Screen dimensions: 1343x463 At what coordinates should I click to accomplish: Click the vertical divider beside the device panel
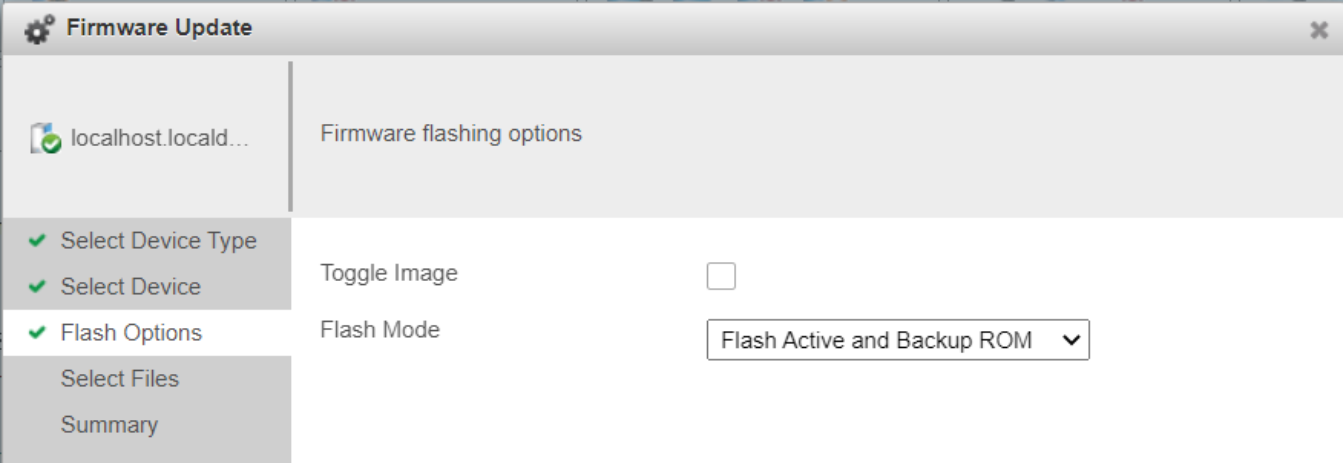point(291,136)
